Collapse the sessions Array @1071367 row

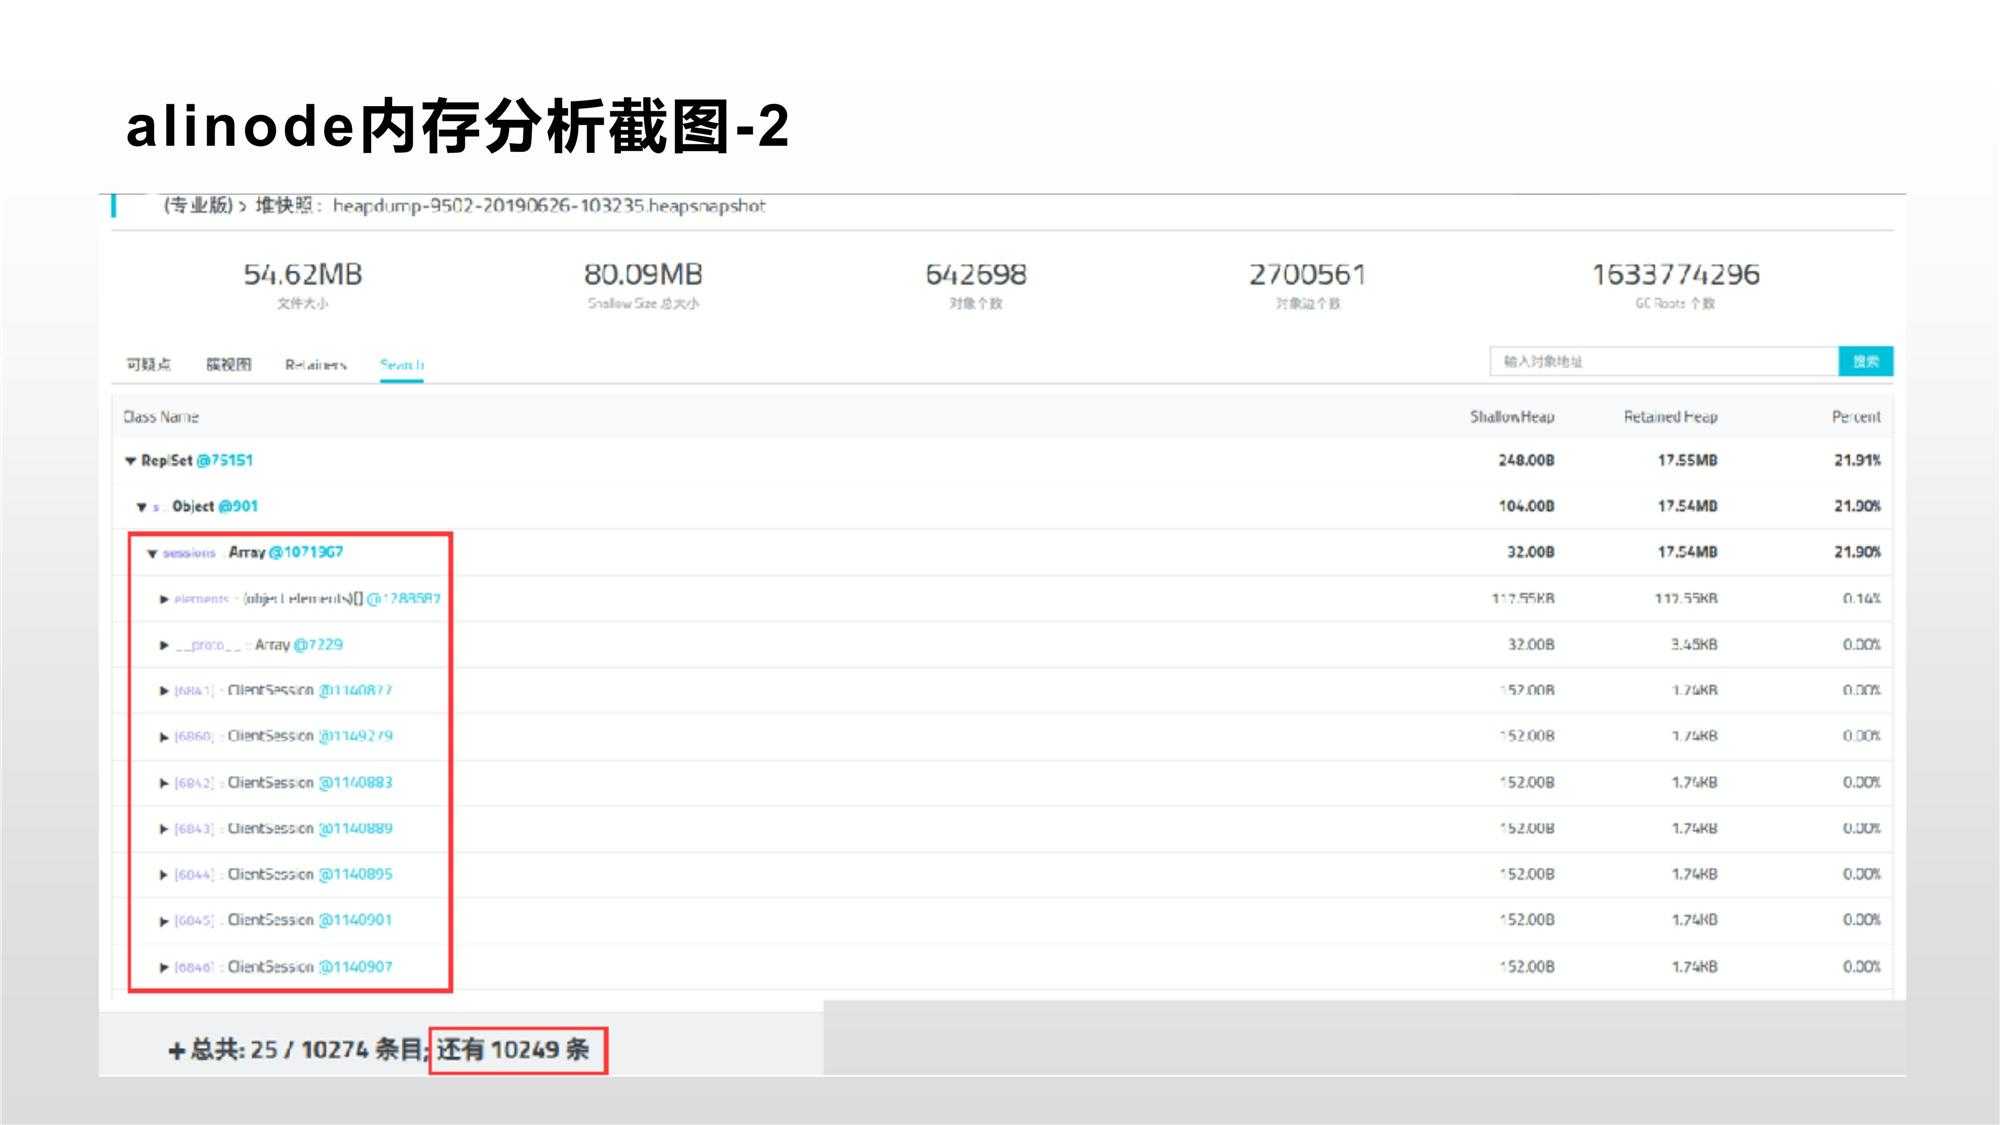pyautogui.click(x=153, y=553)
